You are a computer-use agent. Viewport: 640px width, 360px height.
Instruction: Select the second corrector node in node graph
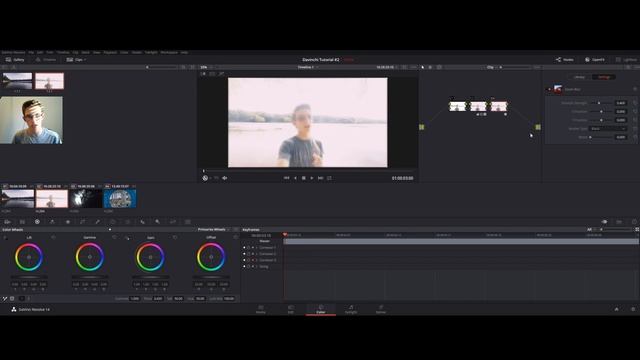point(478,106)
